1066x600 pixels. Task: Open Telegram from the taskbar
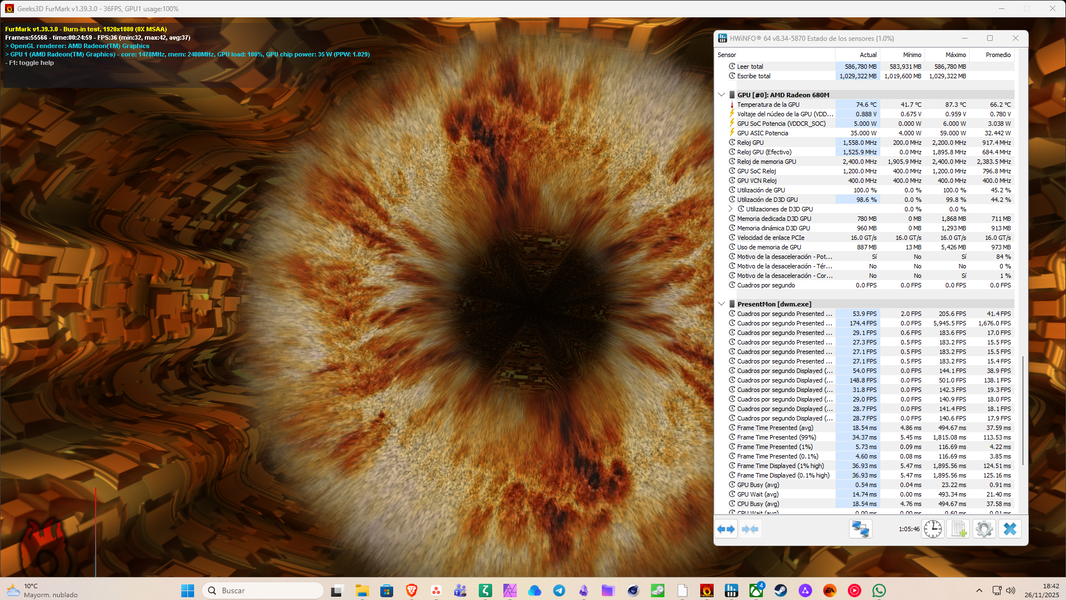(x=559, y=590)
